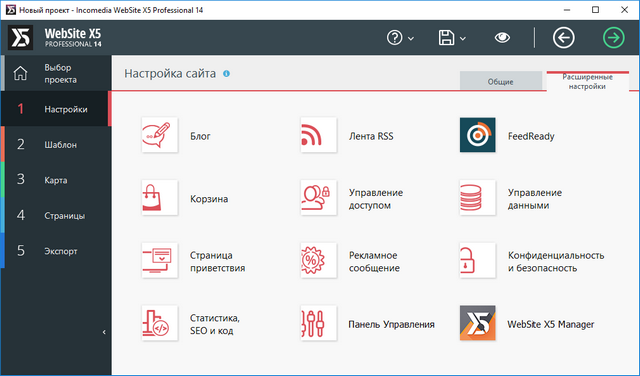640x376 pixels.
Task: Open the RSS feed (Лента RSS) icon
Action: [318, 135]
